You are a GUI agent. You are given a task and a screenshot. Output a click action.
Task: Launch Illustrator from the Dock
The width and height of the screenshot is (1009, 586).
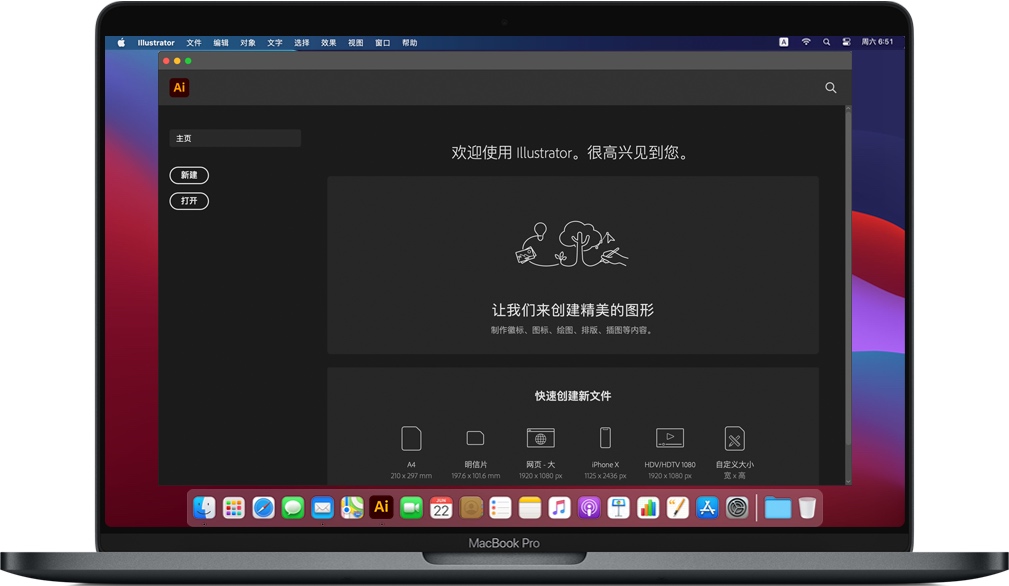coord(380,507)
